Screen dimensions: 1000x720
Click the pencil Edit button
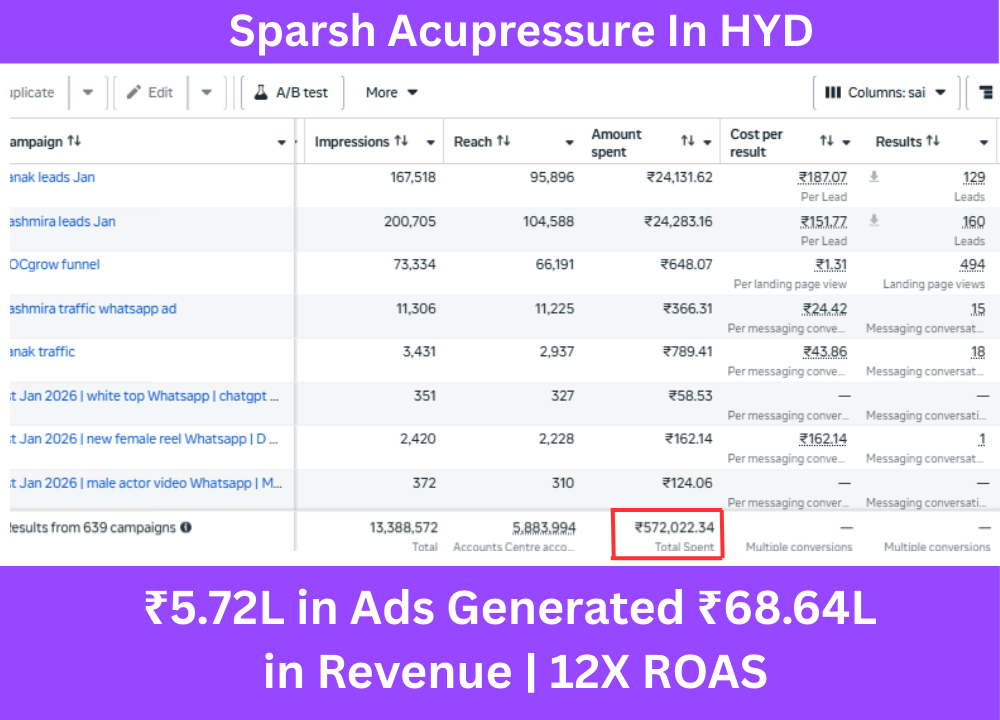click(150, 92)
